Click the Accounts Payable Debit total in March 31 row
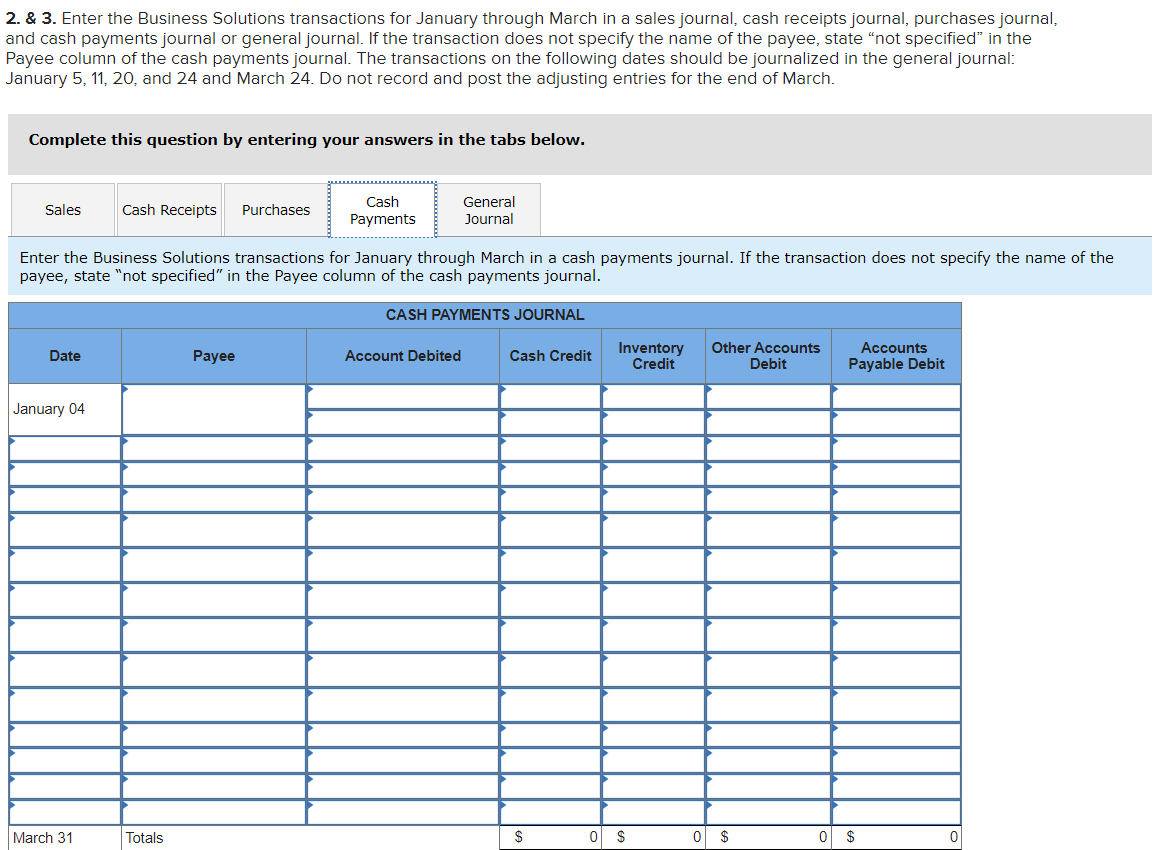 897,837
